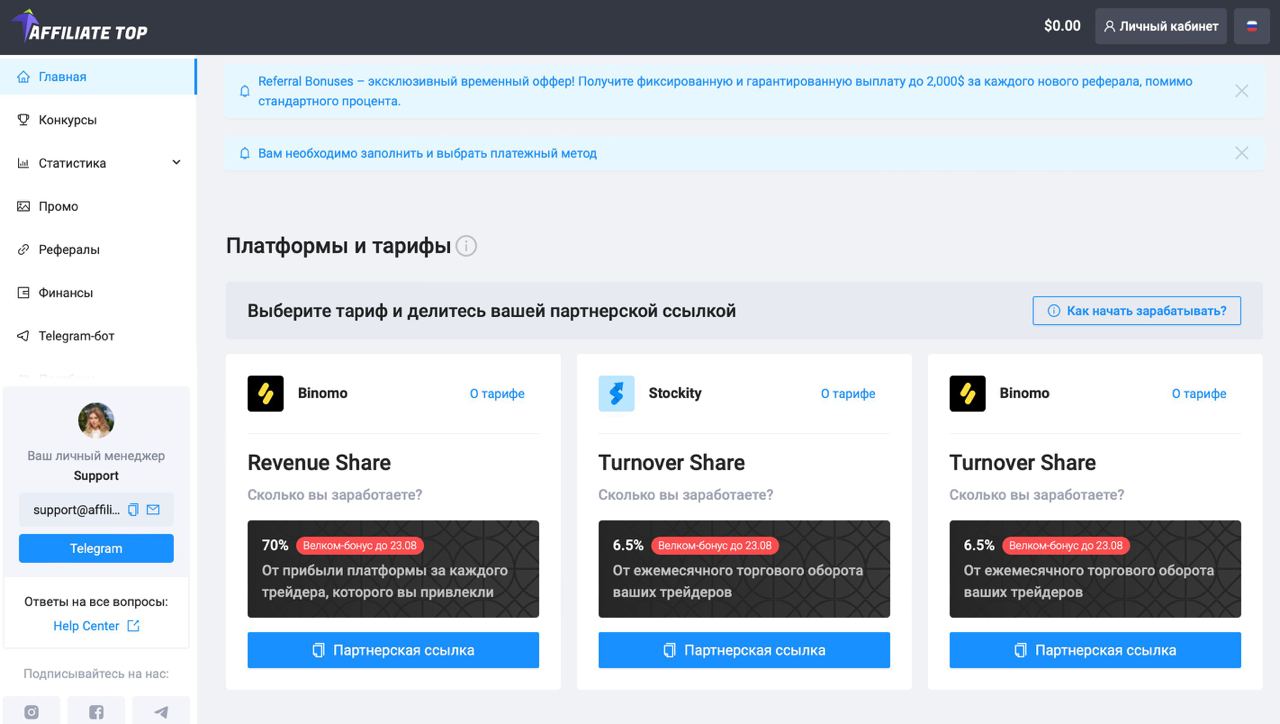Open the Финансы section

click(x=98, y=293)
